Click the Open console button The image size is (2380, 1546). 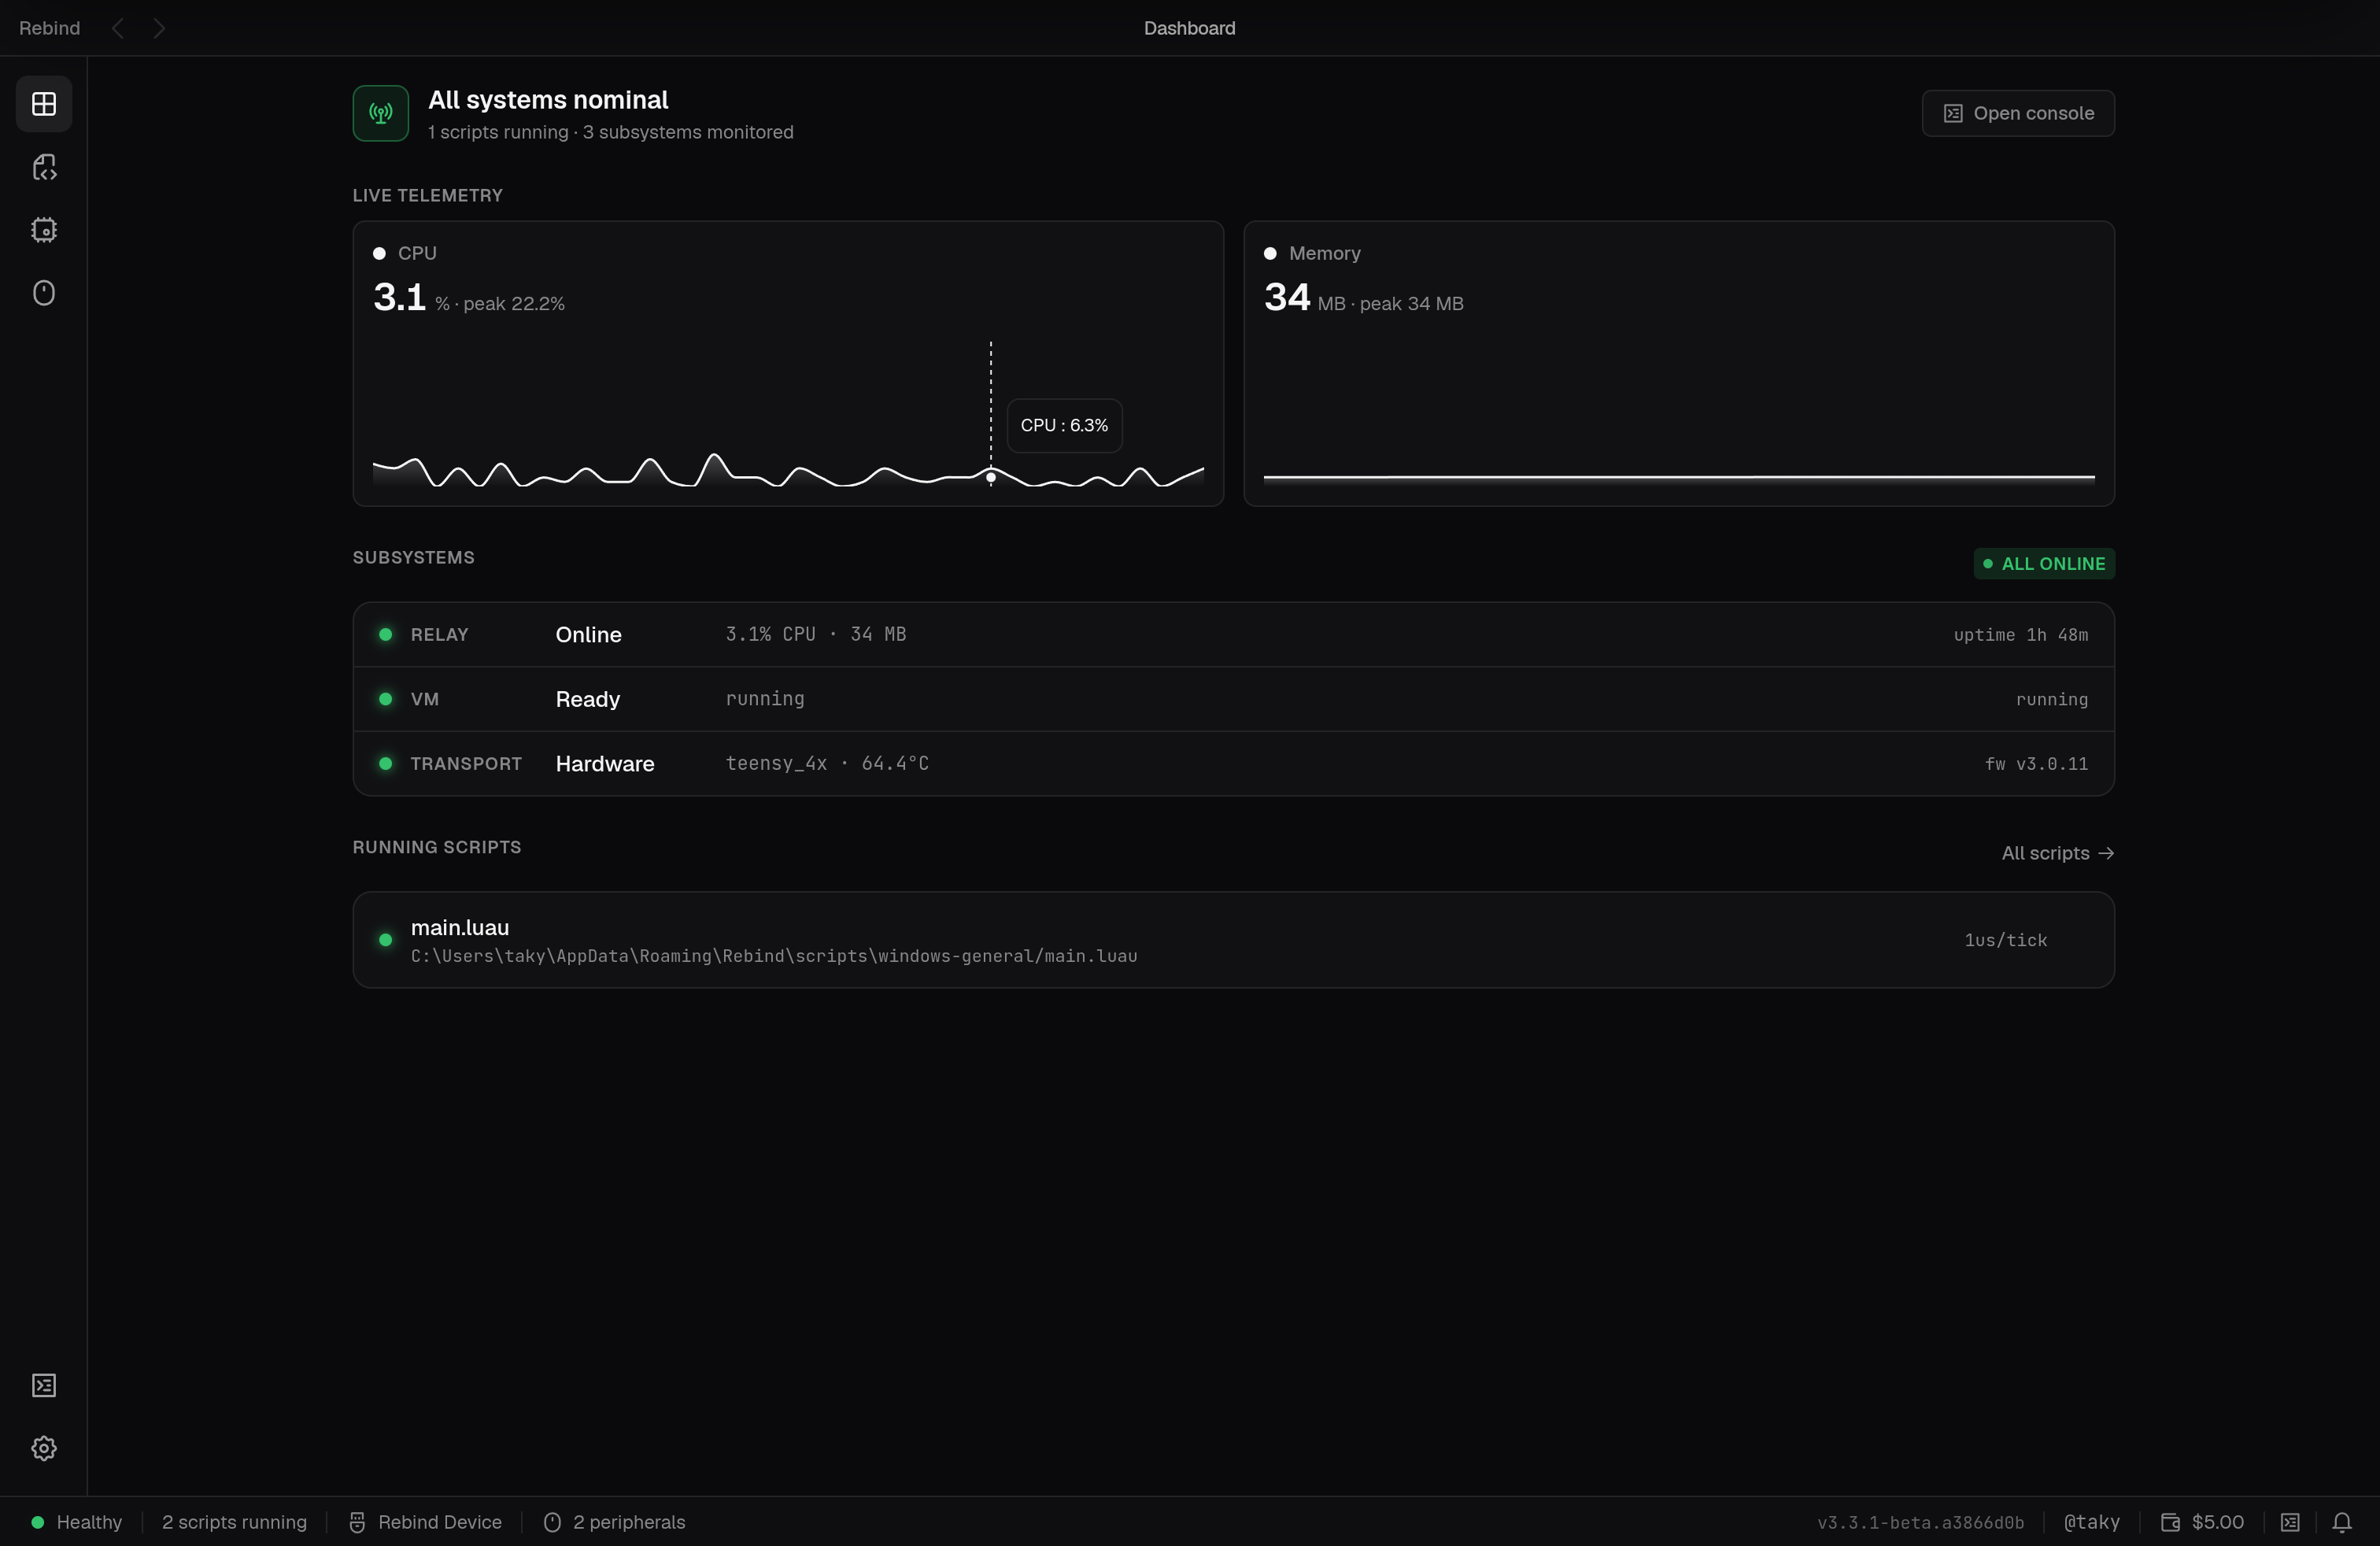(2018, 113)
